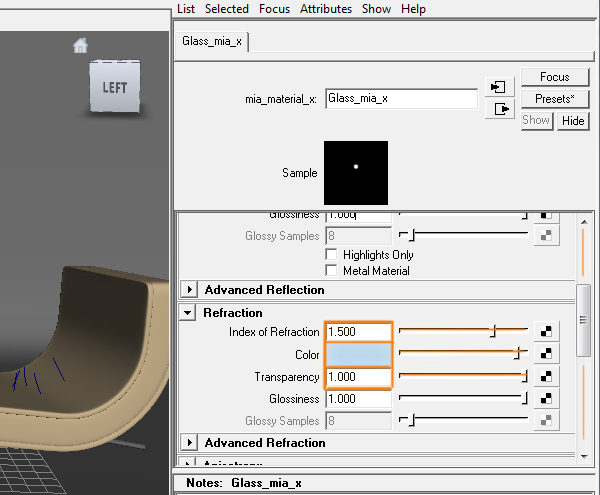
Task: Click the Index of Refraction slider
Action: pos(463,331)
